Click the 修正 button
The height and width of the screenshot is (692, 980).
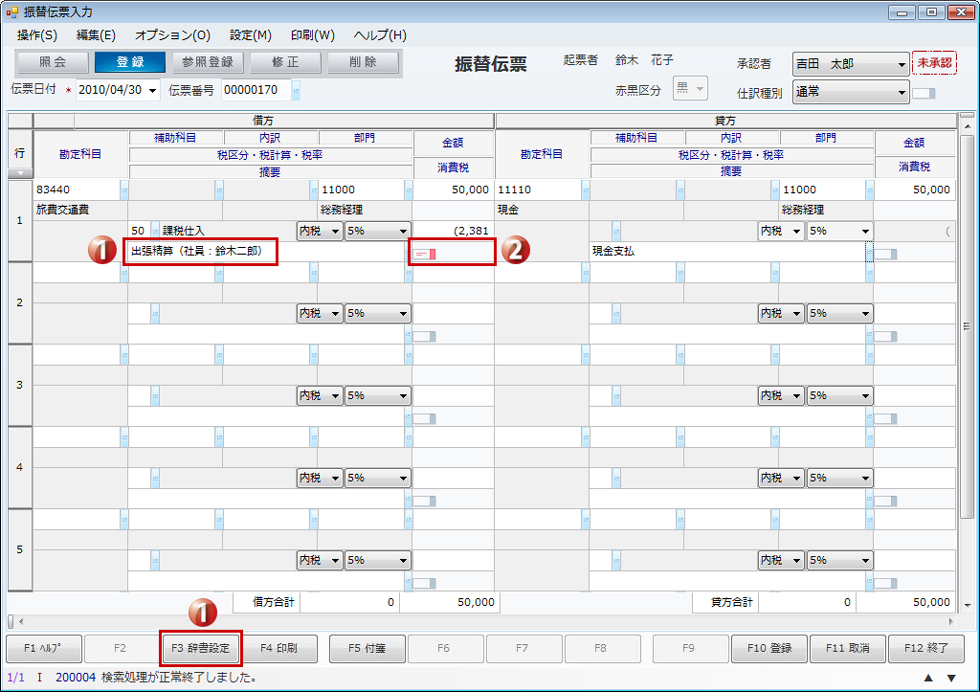(x=285, y=63)
